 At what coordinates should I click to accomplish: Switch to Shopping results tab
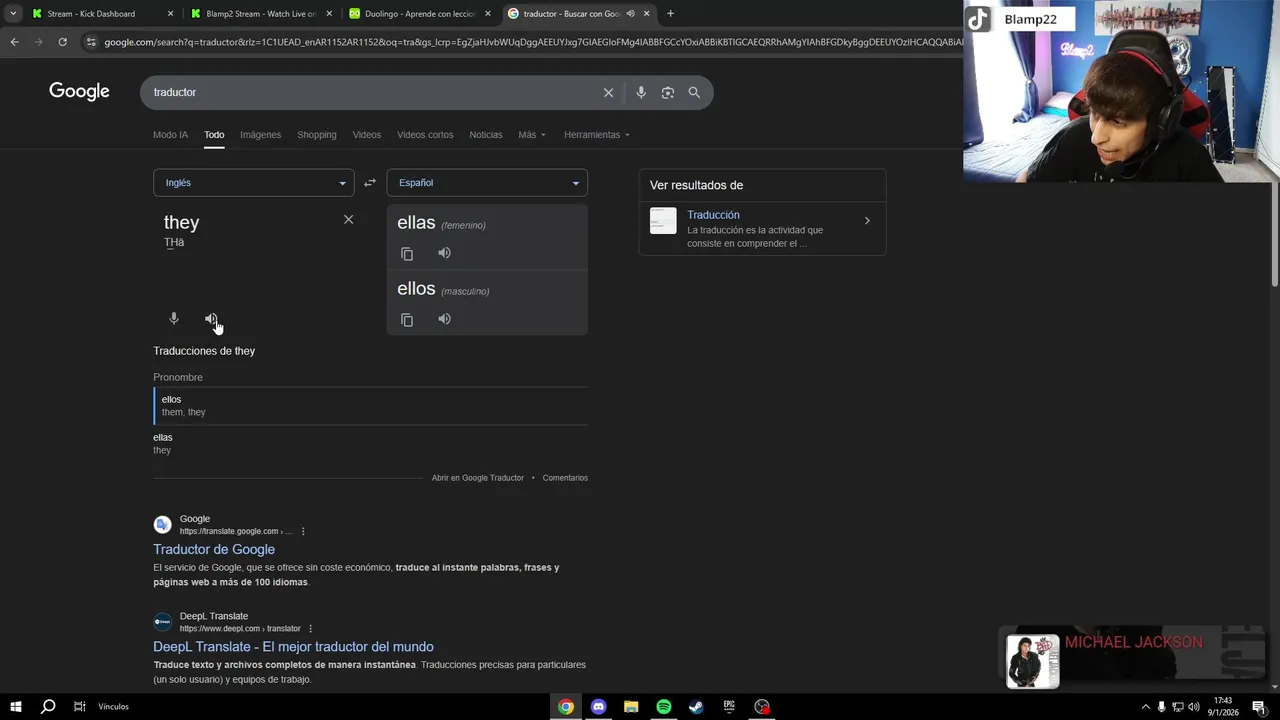pos(317,135)
